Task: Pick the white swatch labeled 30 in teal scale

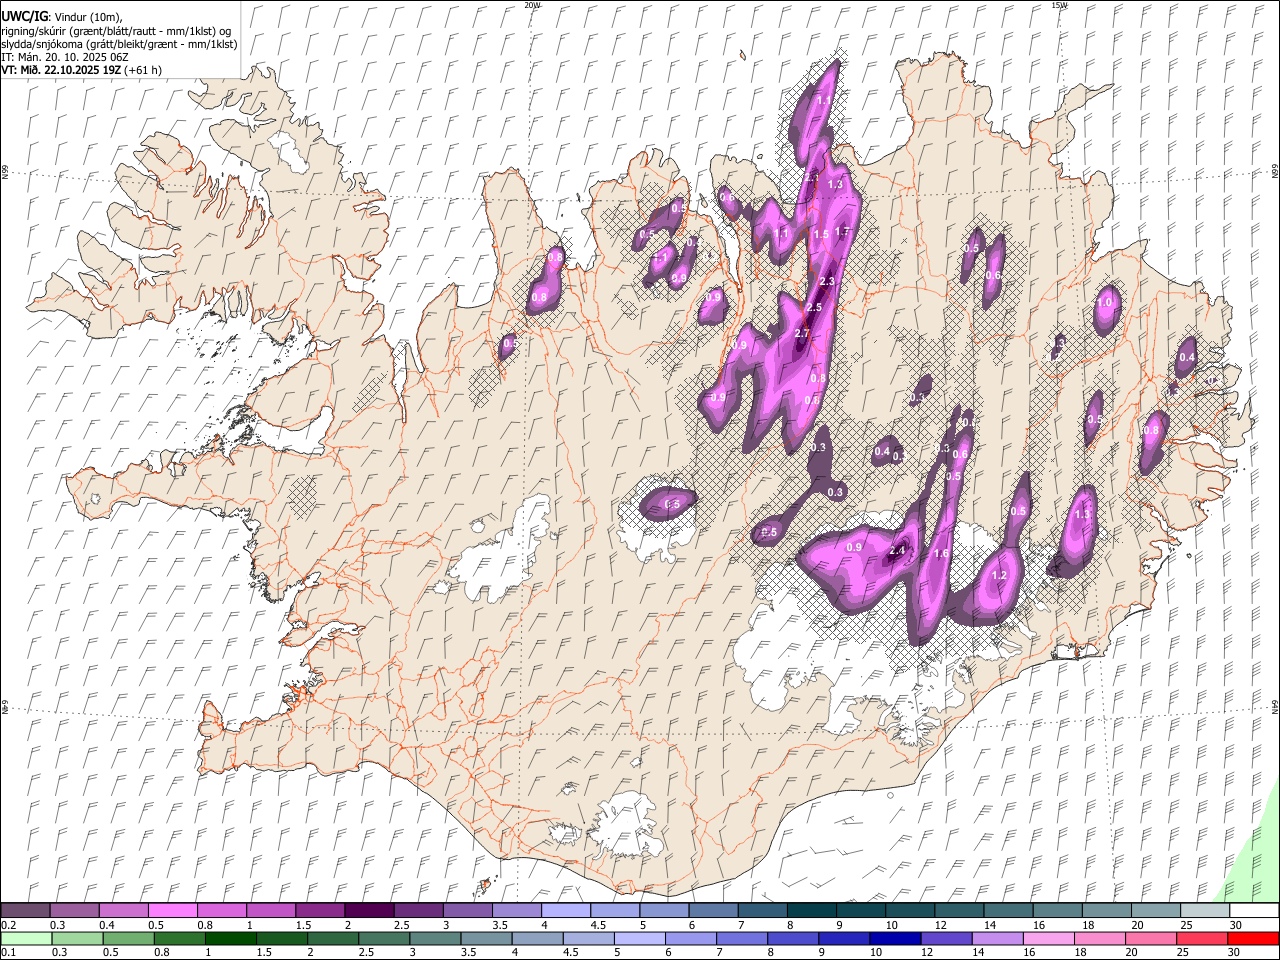Action: click(1254, 911)
